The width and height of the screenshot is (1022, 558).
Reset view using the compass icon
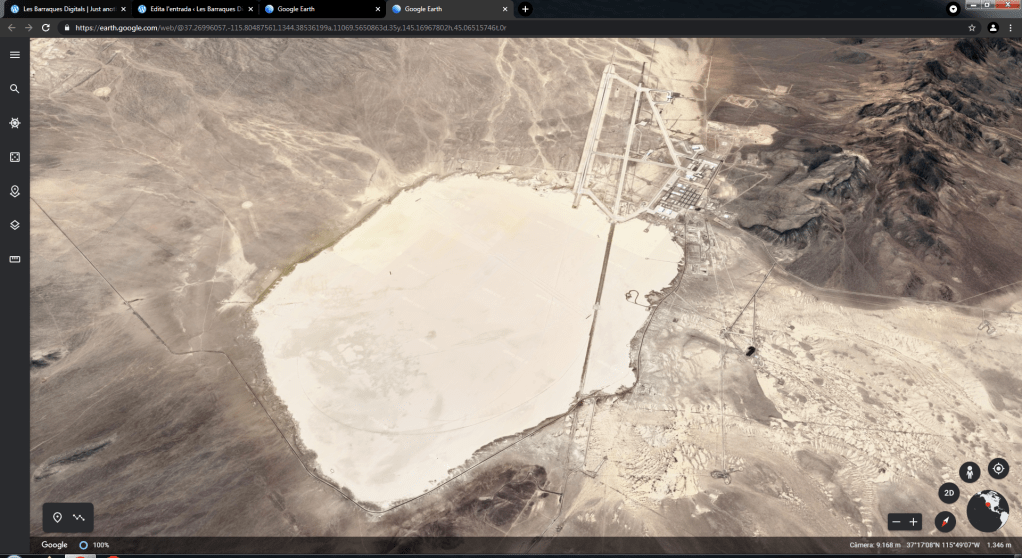945,521
